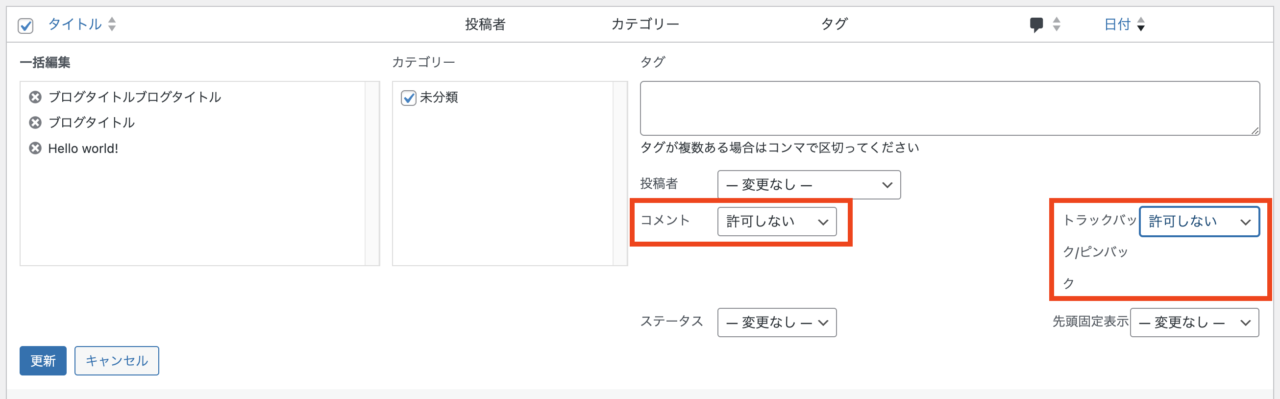1280x399 pixels.
Task: Remove ブログタイトルブログタイトル from bulk edit list
Action: (35, 98)
